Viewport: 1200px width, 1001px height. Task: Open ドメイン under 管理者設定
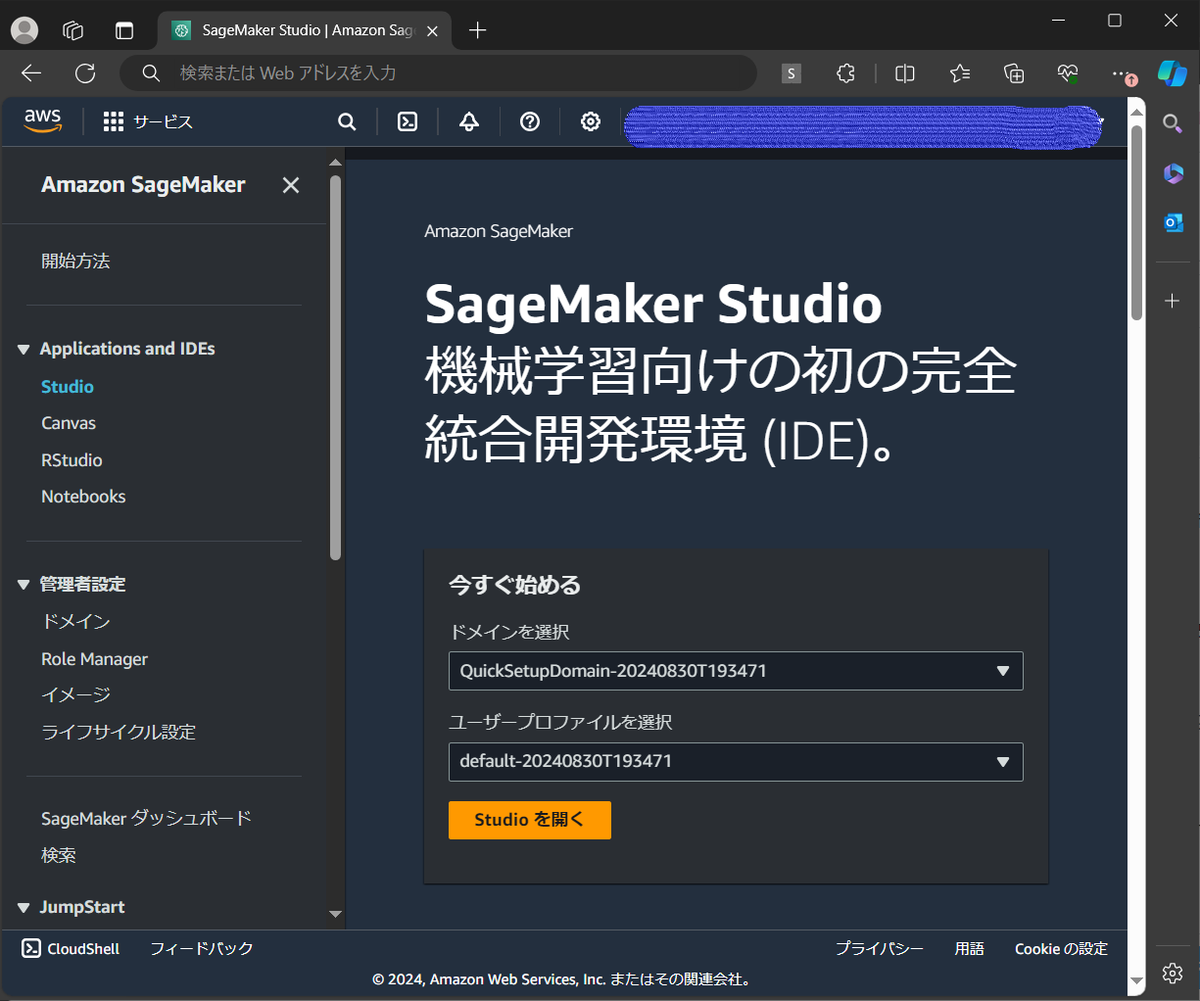[x=75, y=621]
